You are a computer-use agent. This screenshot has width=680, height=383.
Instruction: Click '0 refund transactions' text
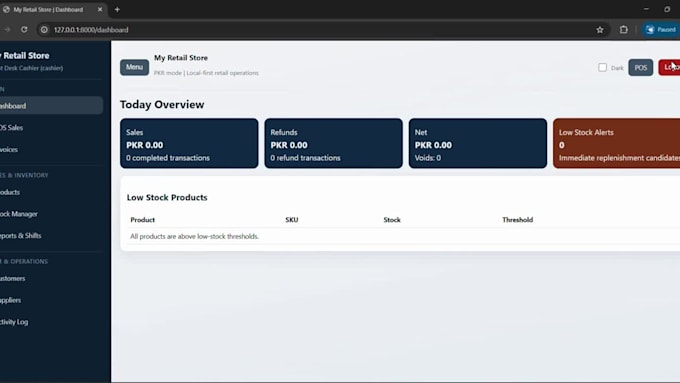pos(305,158)
